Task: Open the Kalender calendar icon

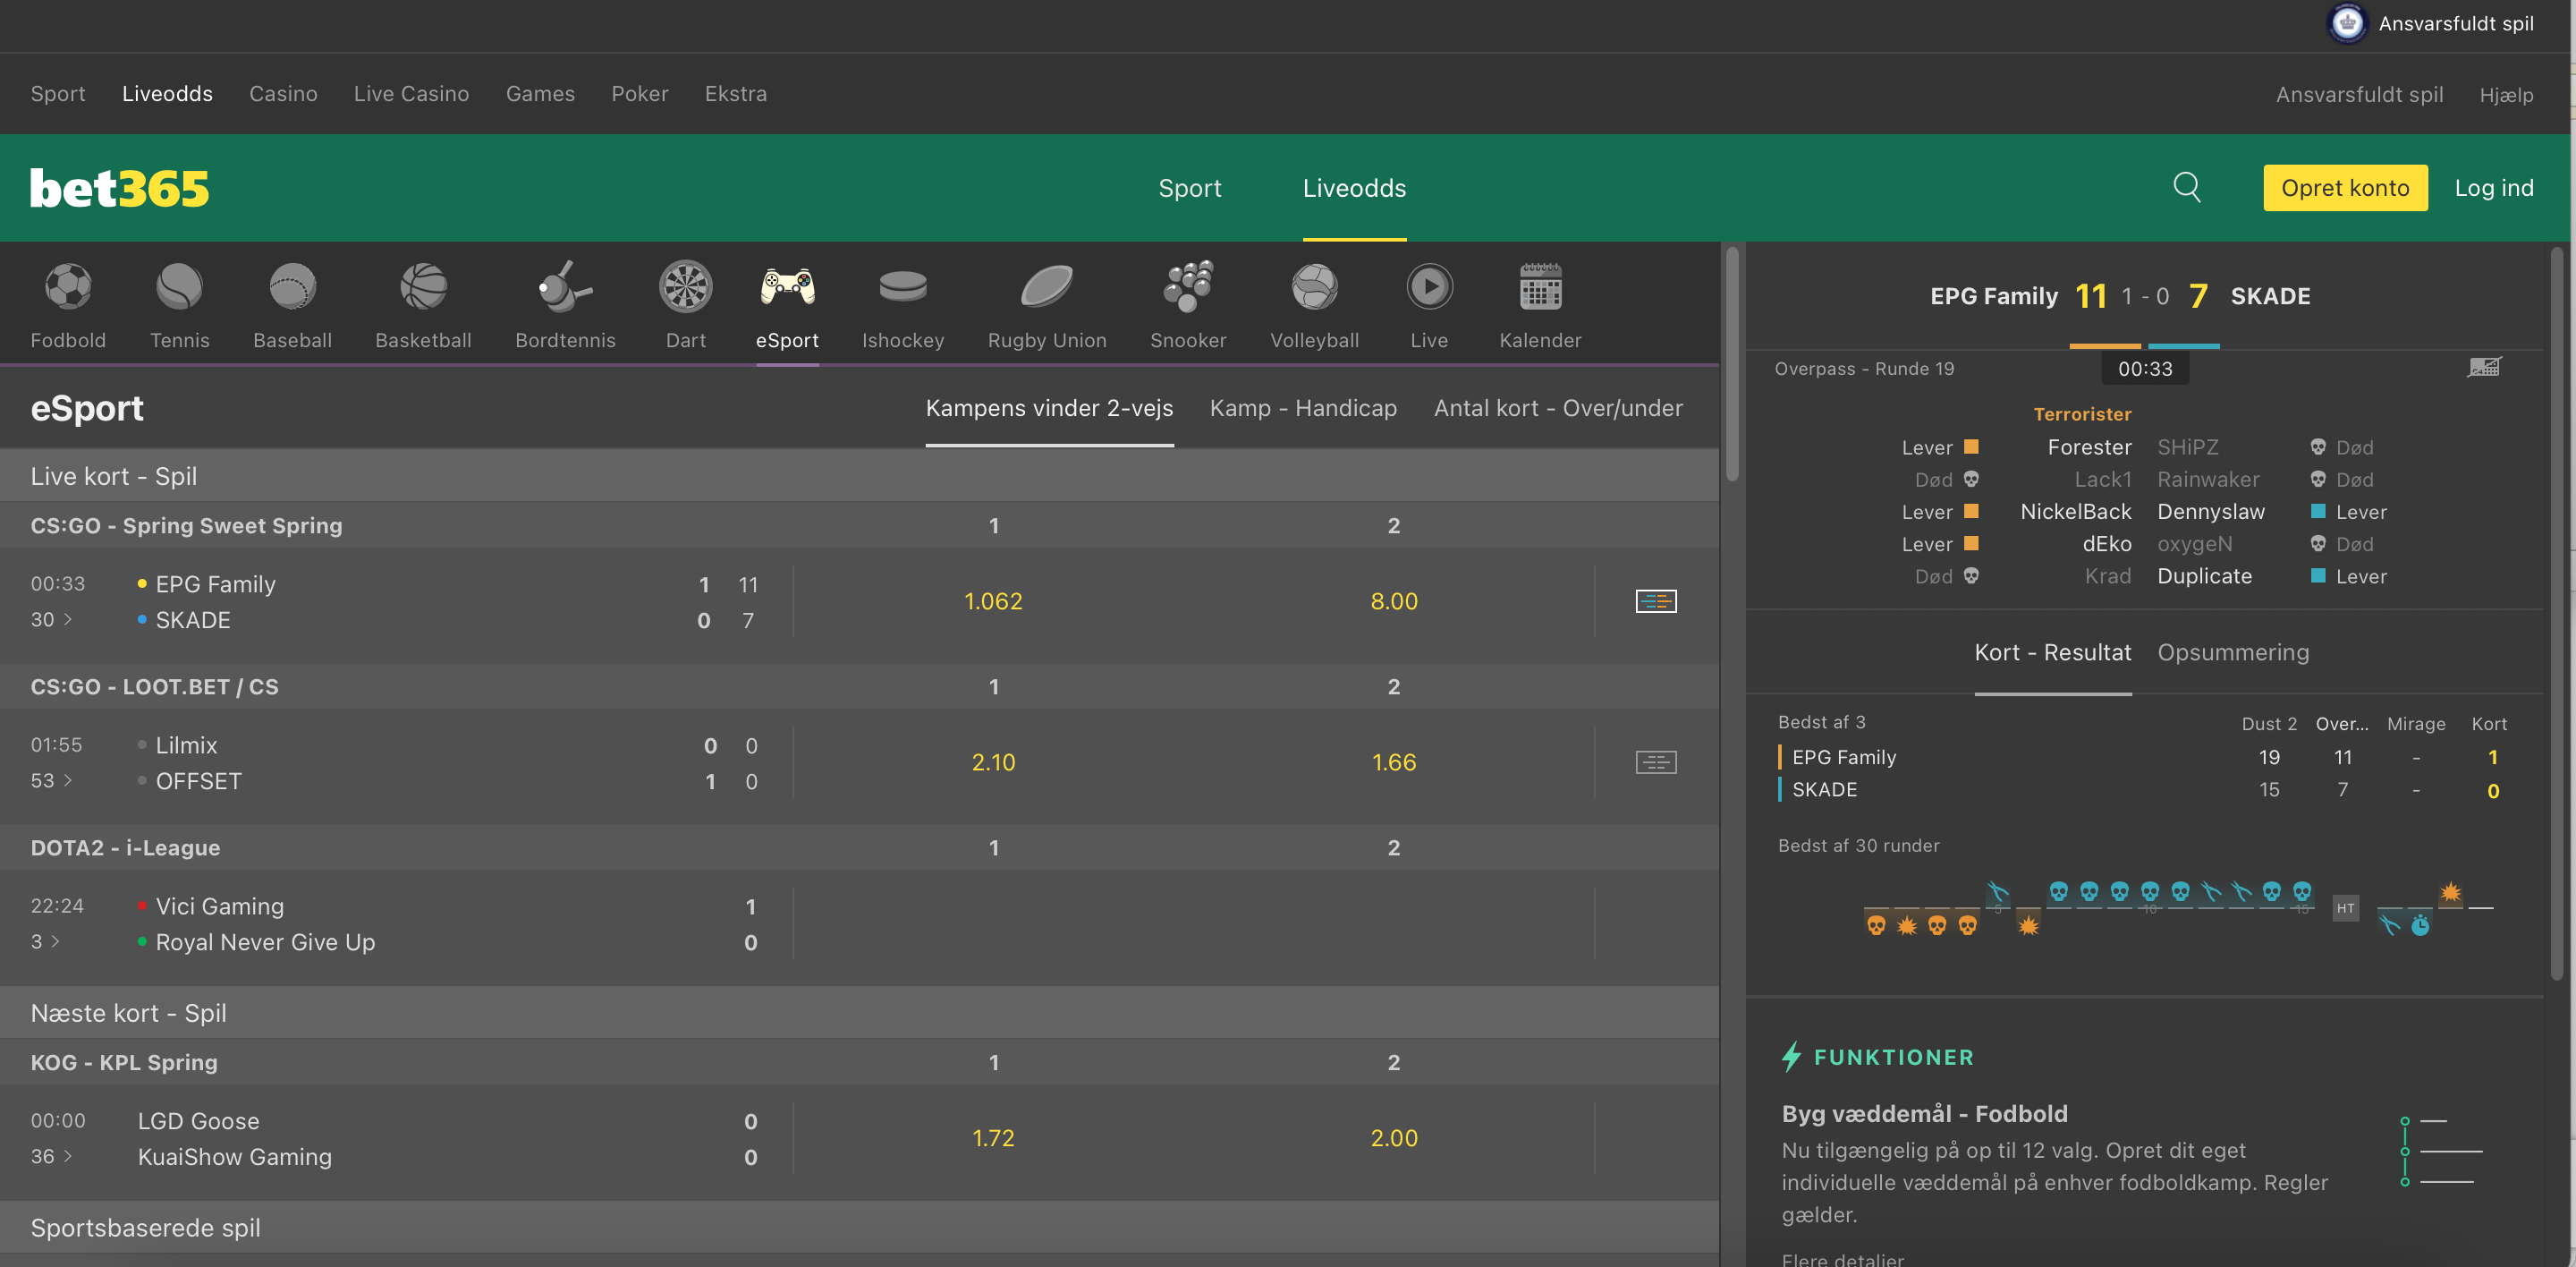Action: click(1540, 288)
